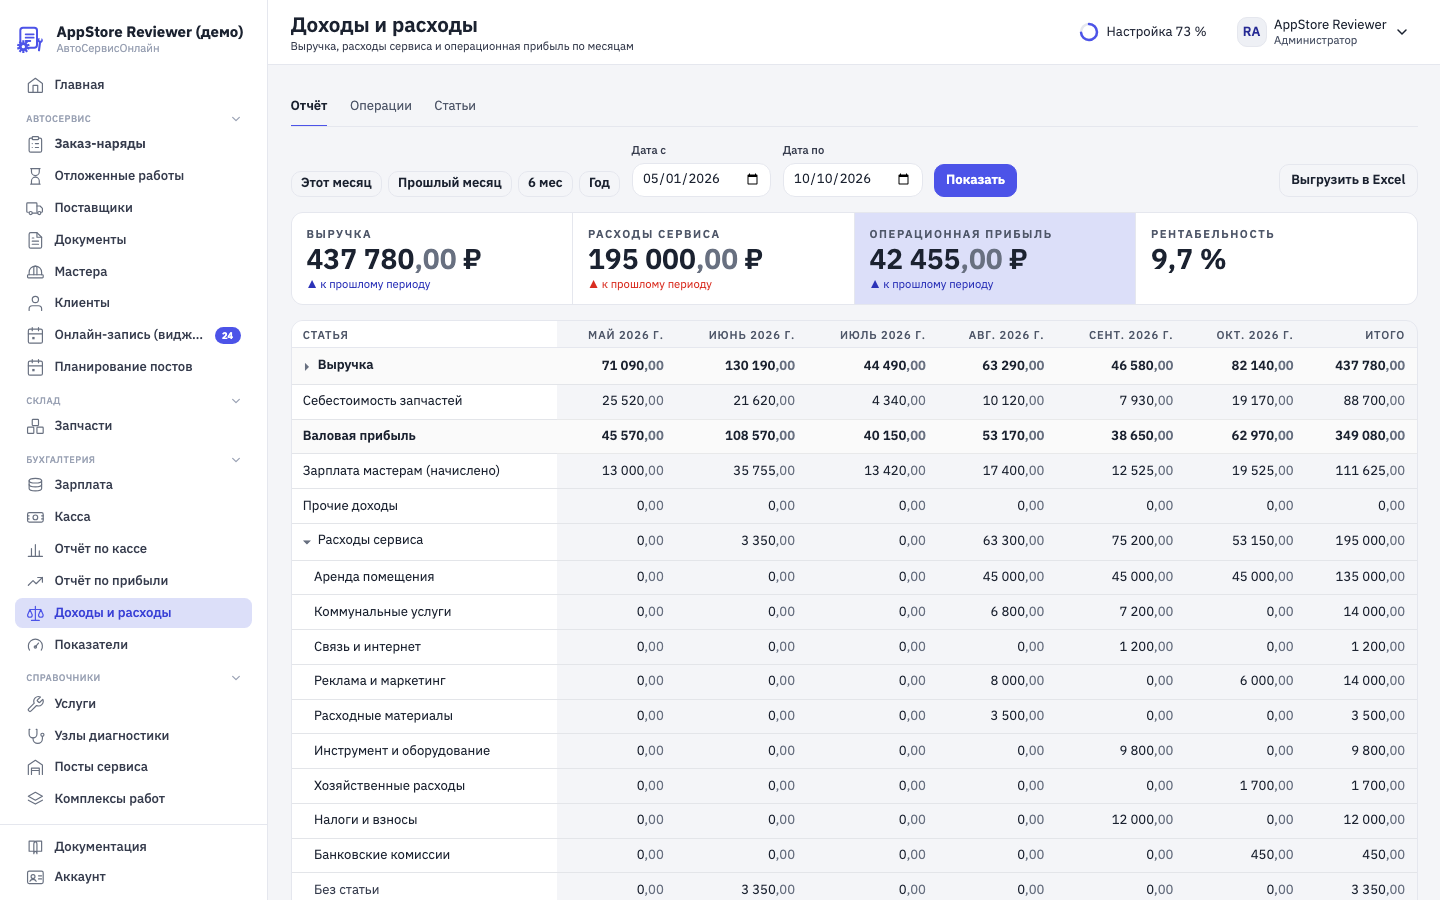Click the Дата с date field
Image resolution: width=1440 pixels, height=900 pixels.
pyautogui.click(x=701, y=179)
